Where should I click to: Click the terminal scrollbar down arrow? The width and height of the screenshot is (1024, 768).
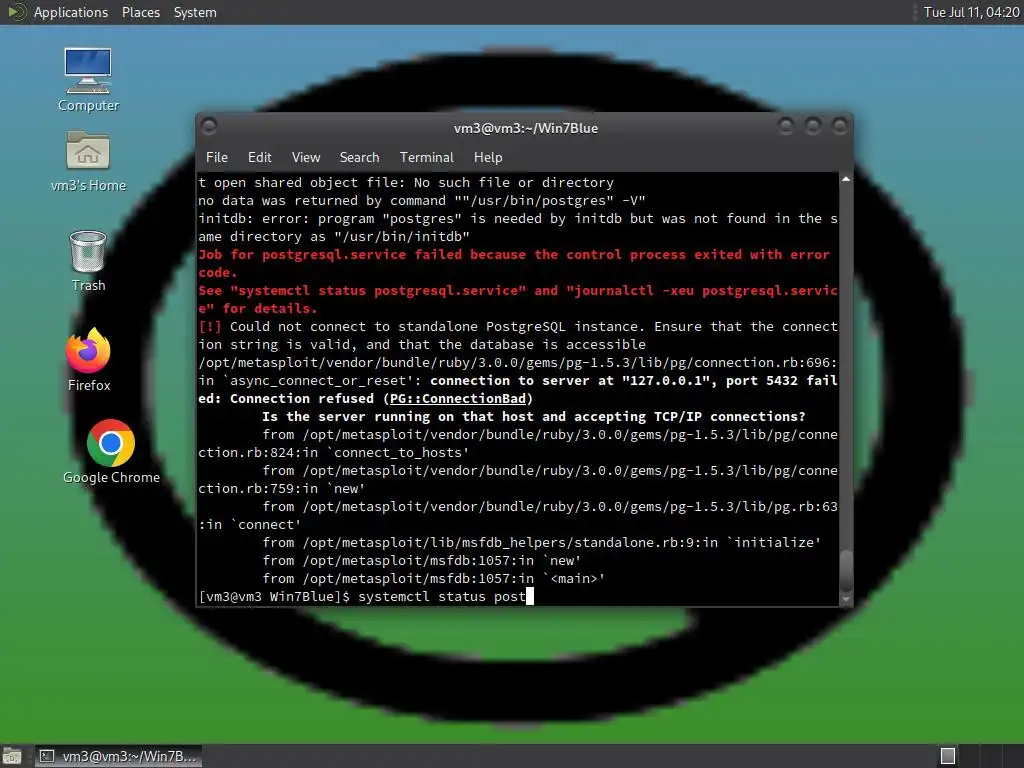click(x=846, y=599)
